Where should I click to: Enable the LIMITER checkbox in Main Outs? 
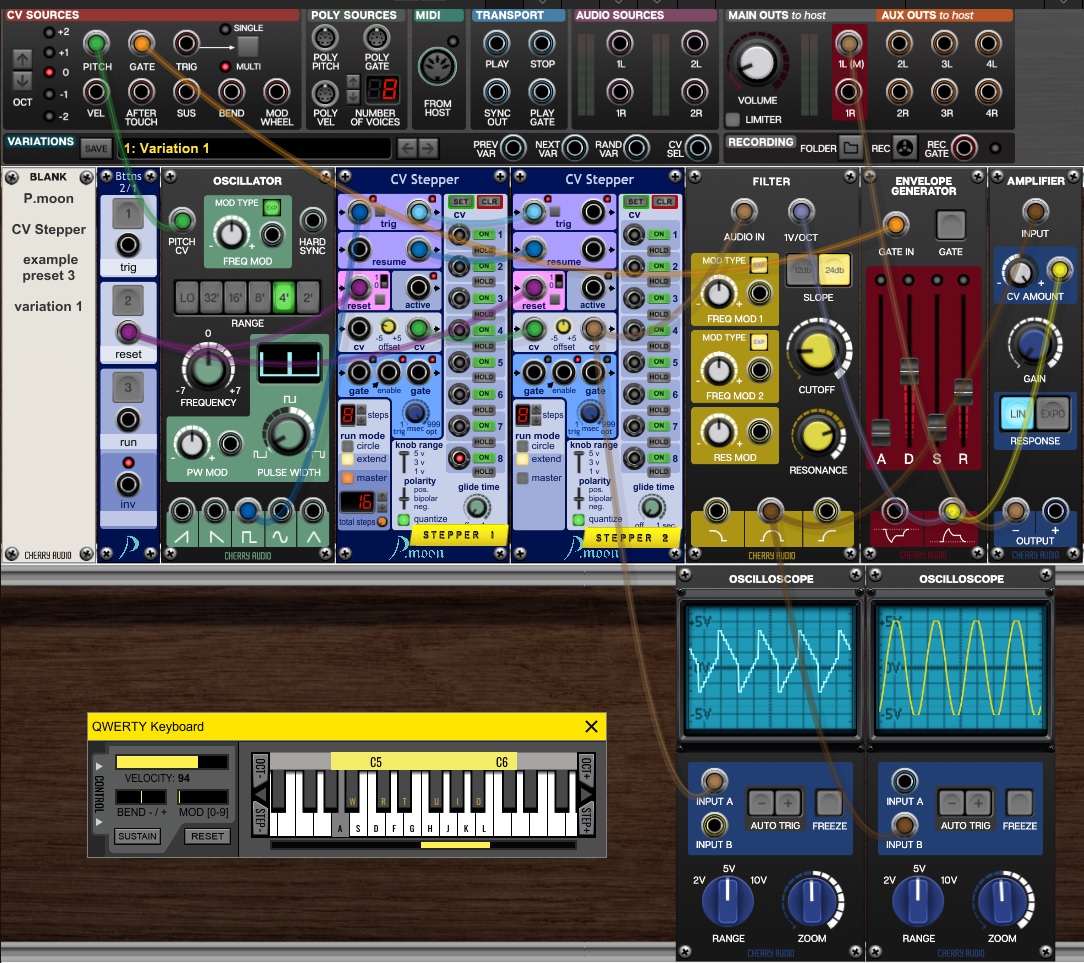coord(733,120)
